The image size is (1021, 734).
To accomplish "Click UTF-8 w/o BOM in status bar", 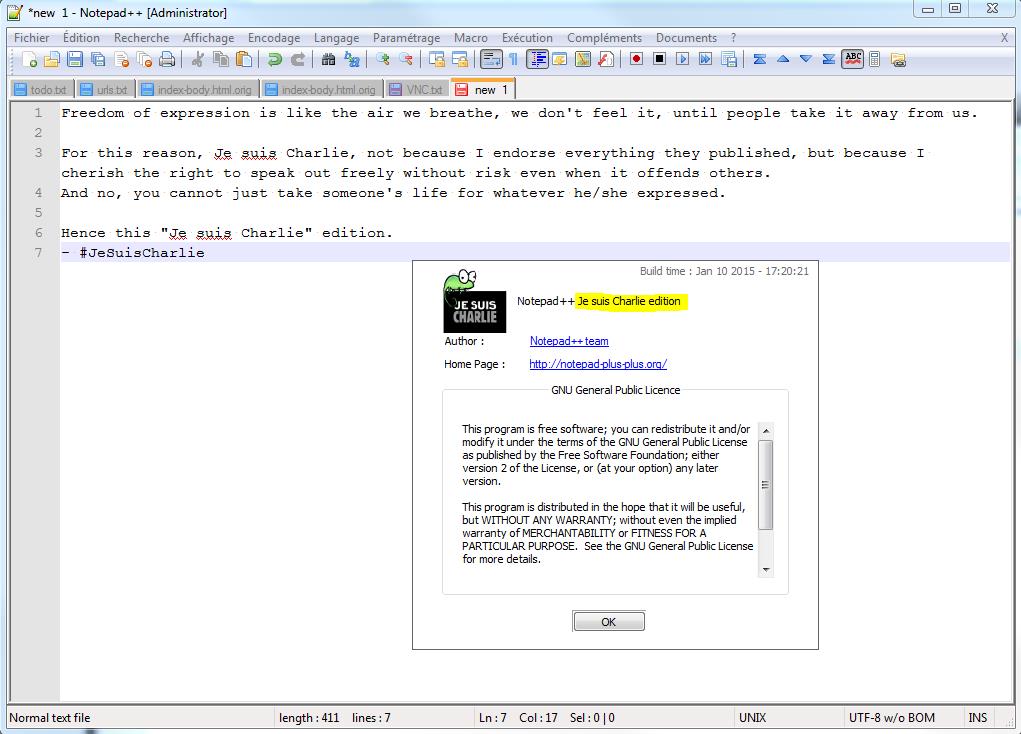I will 891,718.
